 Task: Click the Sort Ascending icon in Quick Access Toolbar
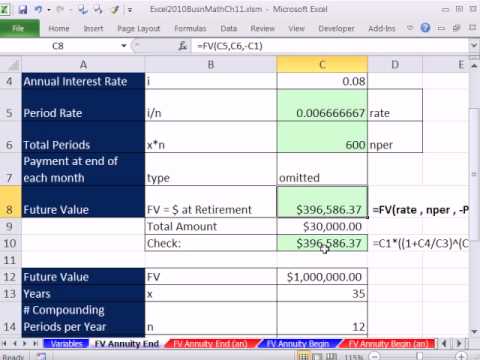pos(83,10)
